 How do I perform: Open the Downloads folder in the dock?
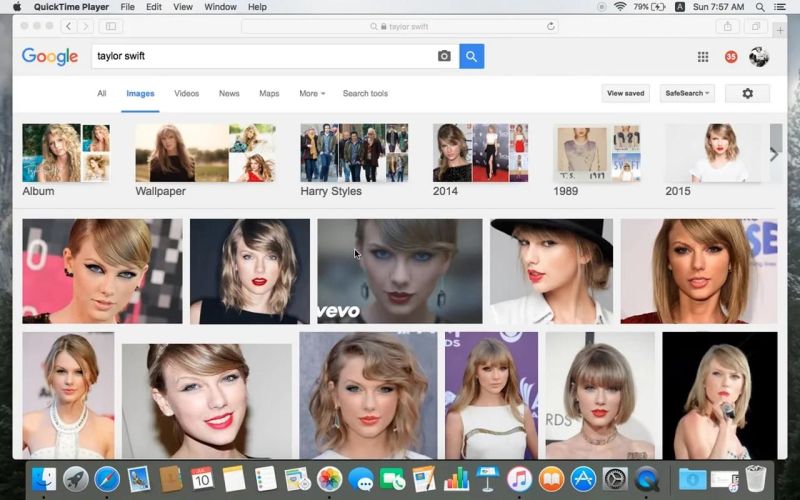tap(692, 480)
